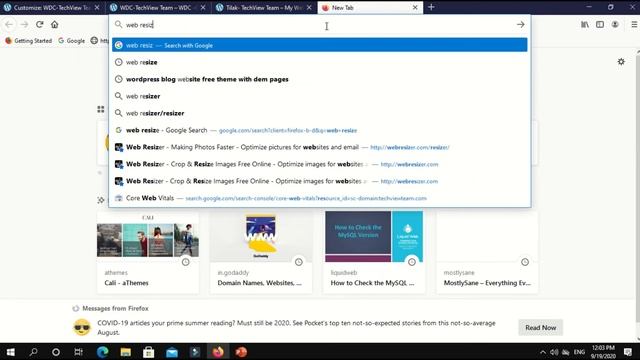Open the volume control icon
The image size is (640, 360).
(554, 352)
